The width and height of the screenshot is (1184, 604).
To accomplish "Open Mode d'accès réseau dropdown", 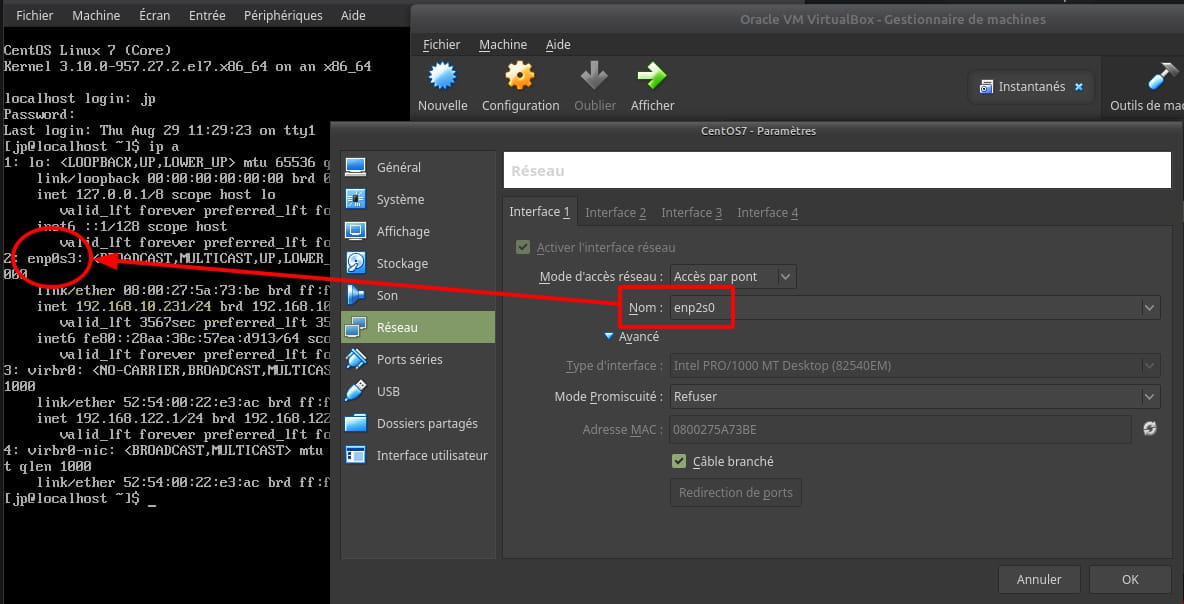I will pos(733,276).
